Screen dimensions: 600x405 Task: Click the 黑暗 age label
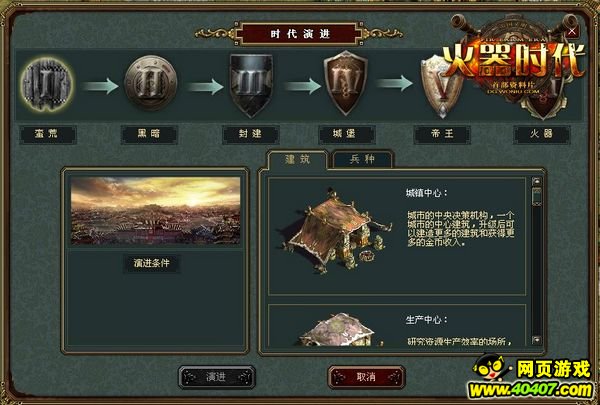pos(149,135)
